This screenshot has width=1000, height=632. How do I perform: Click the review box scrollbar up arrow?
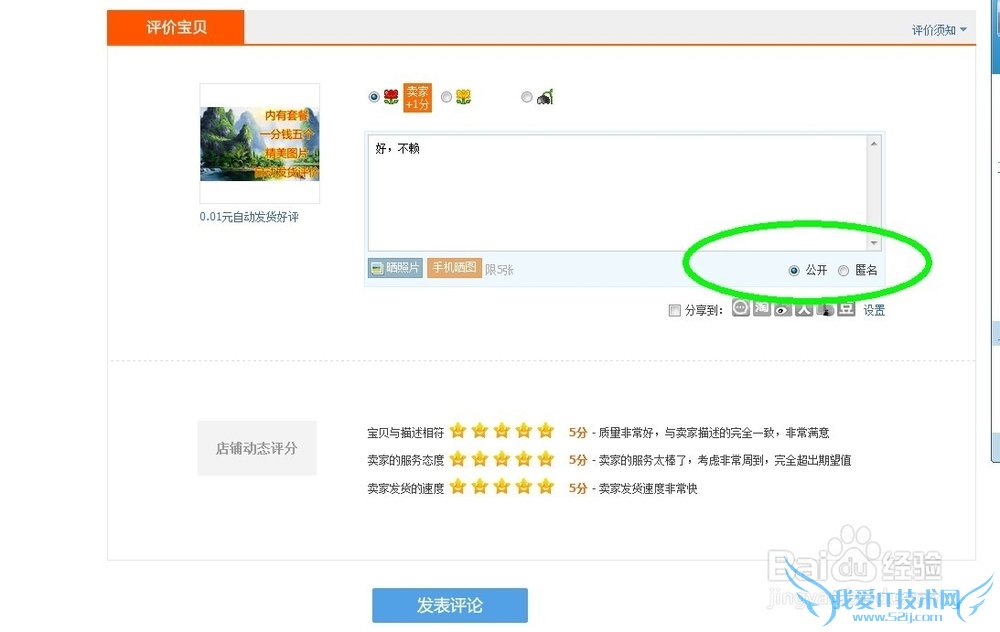(x=874, y=143)
